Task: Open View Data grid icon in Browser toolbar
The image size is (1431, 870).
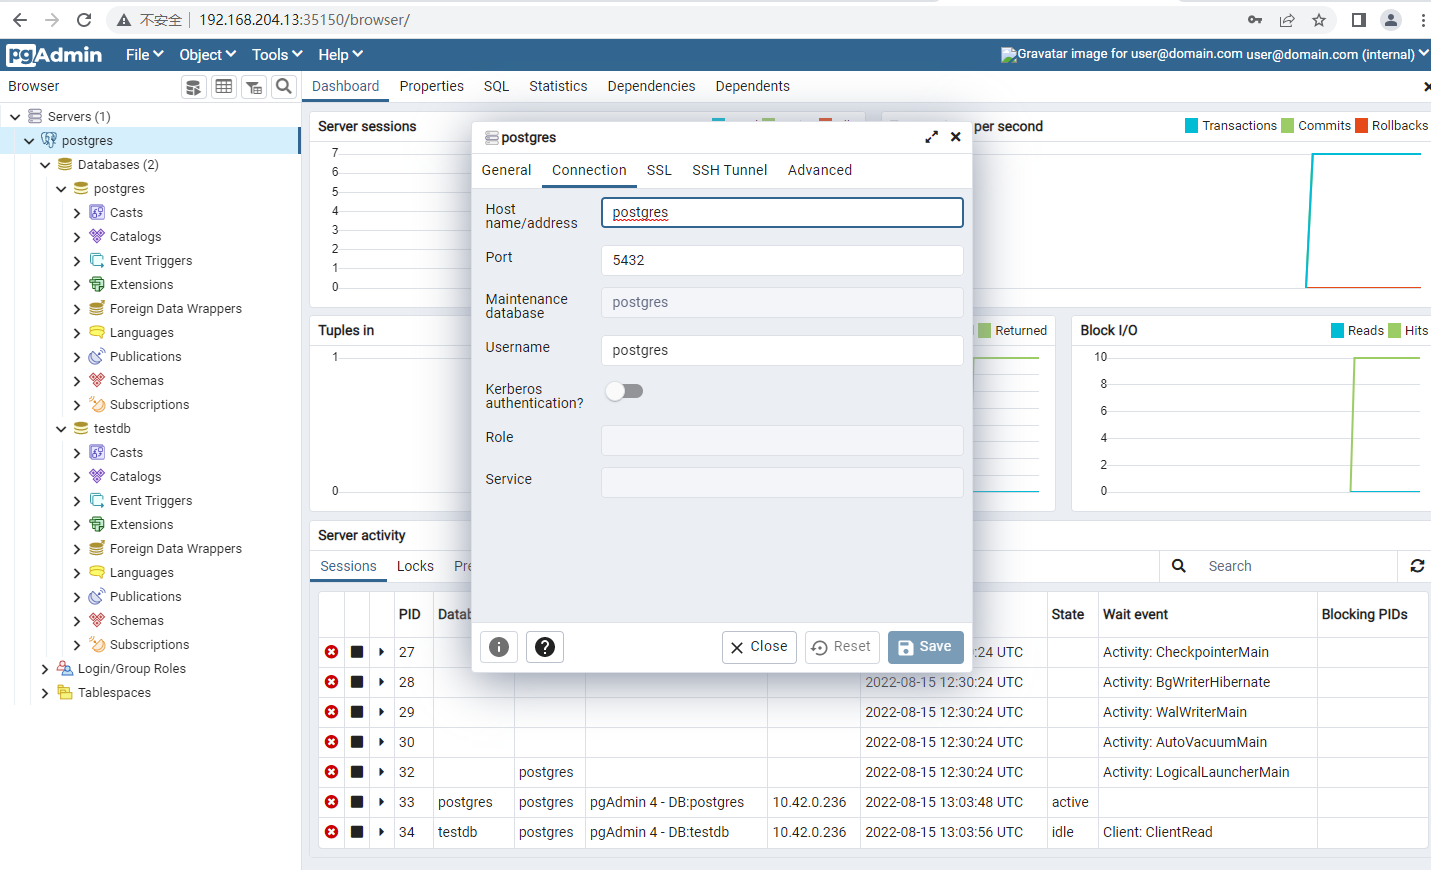Action: point(224,87)
